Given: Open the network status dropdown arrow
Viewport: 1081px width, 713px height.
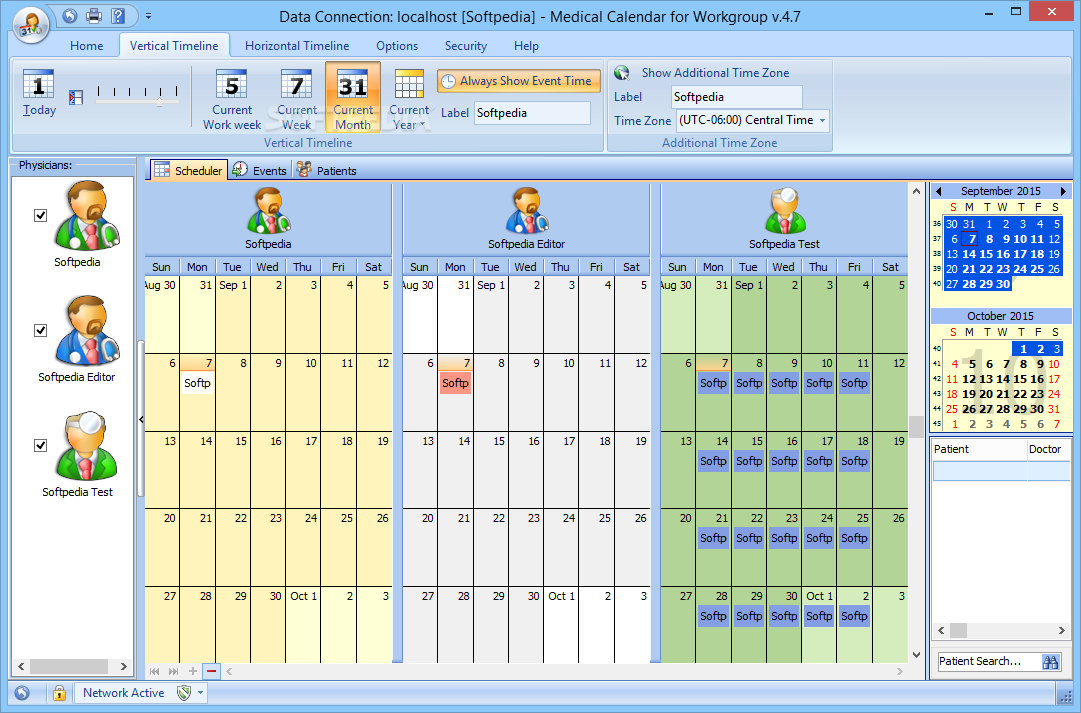Looking at the screenshot, I should (201, 693).
